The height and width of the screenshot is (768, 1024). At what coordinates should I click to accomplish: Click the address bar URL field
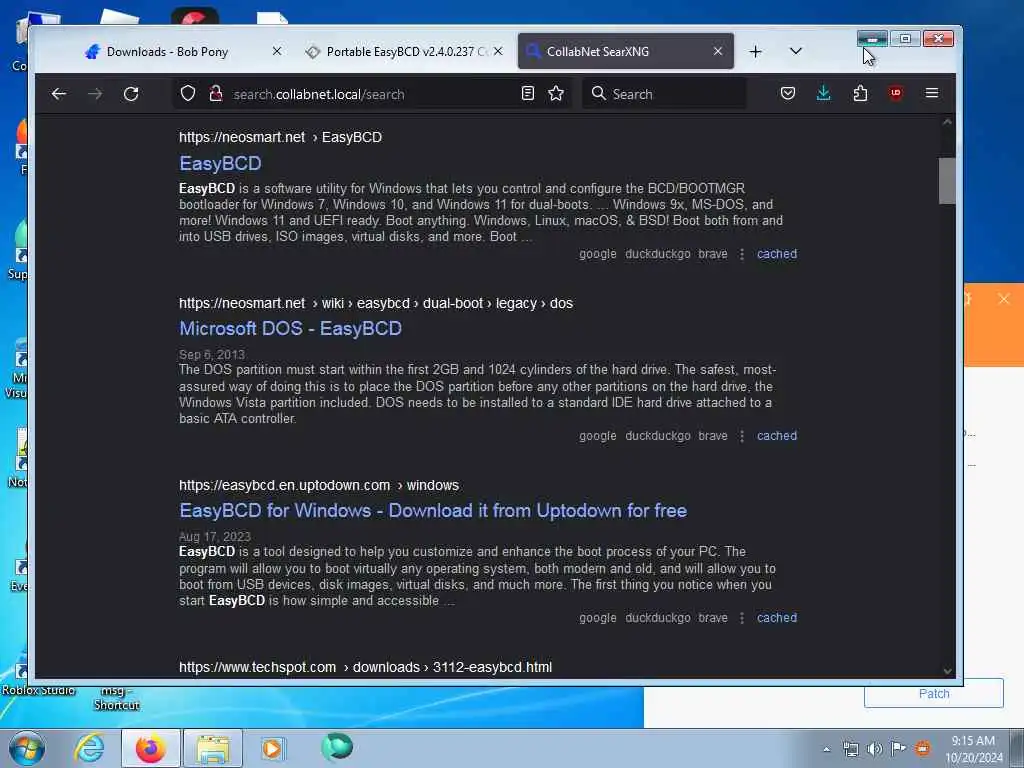click(x=372, y=94)
